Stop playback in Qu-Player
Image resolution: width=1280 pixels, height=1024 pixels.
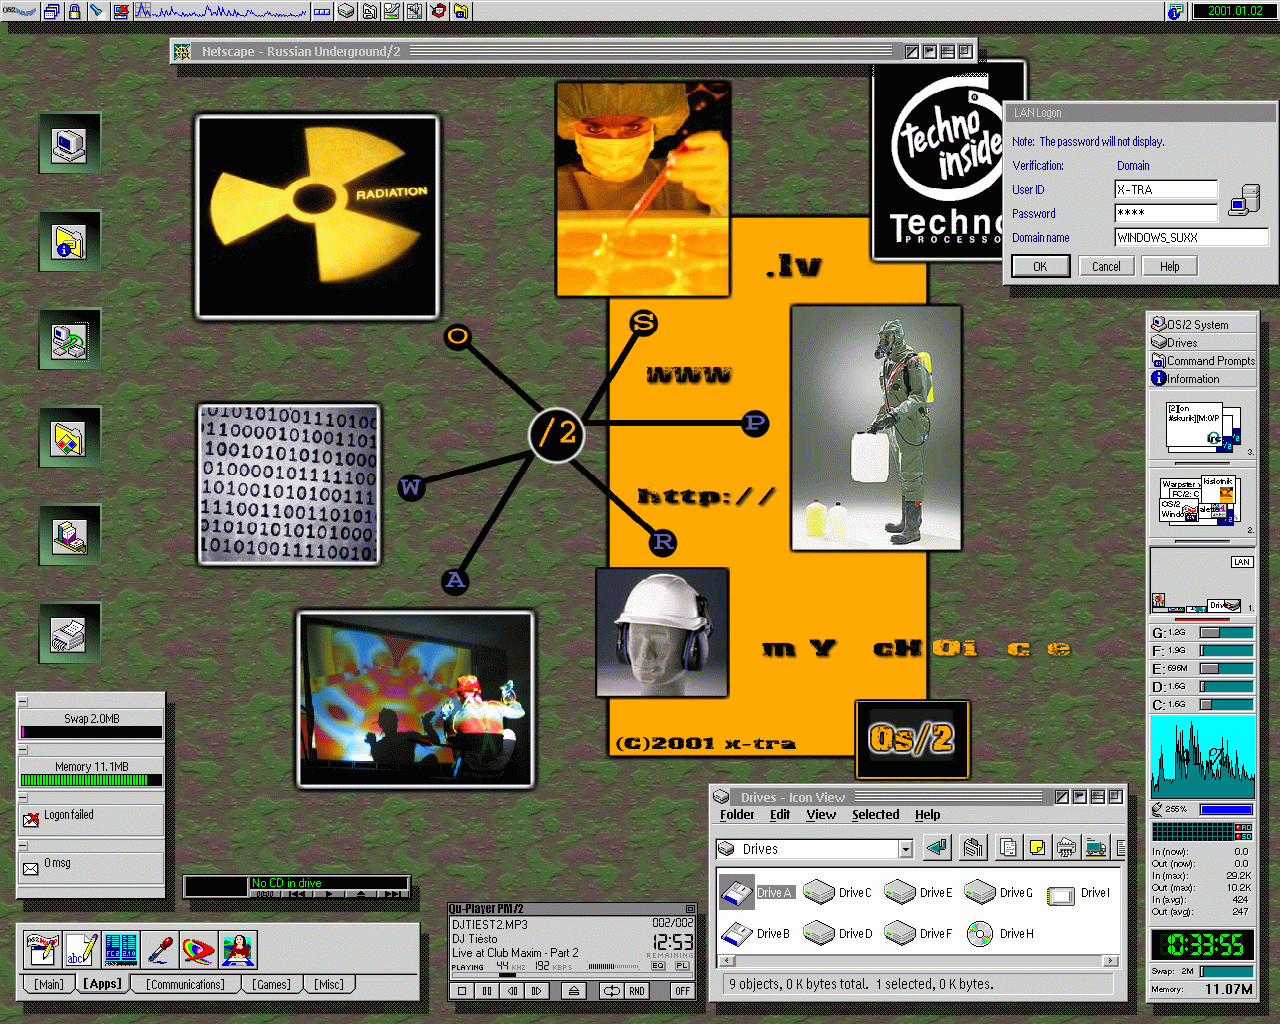tap(462, 991)
